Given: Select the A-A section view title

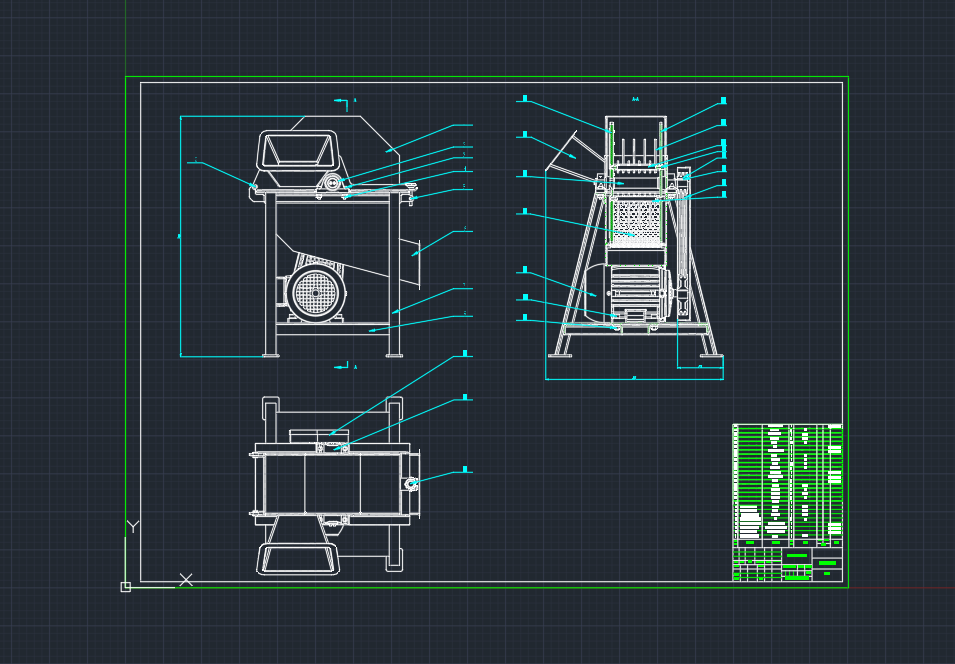Looking at the screenshot, I should pos(636,99).
